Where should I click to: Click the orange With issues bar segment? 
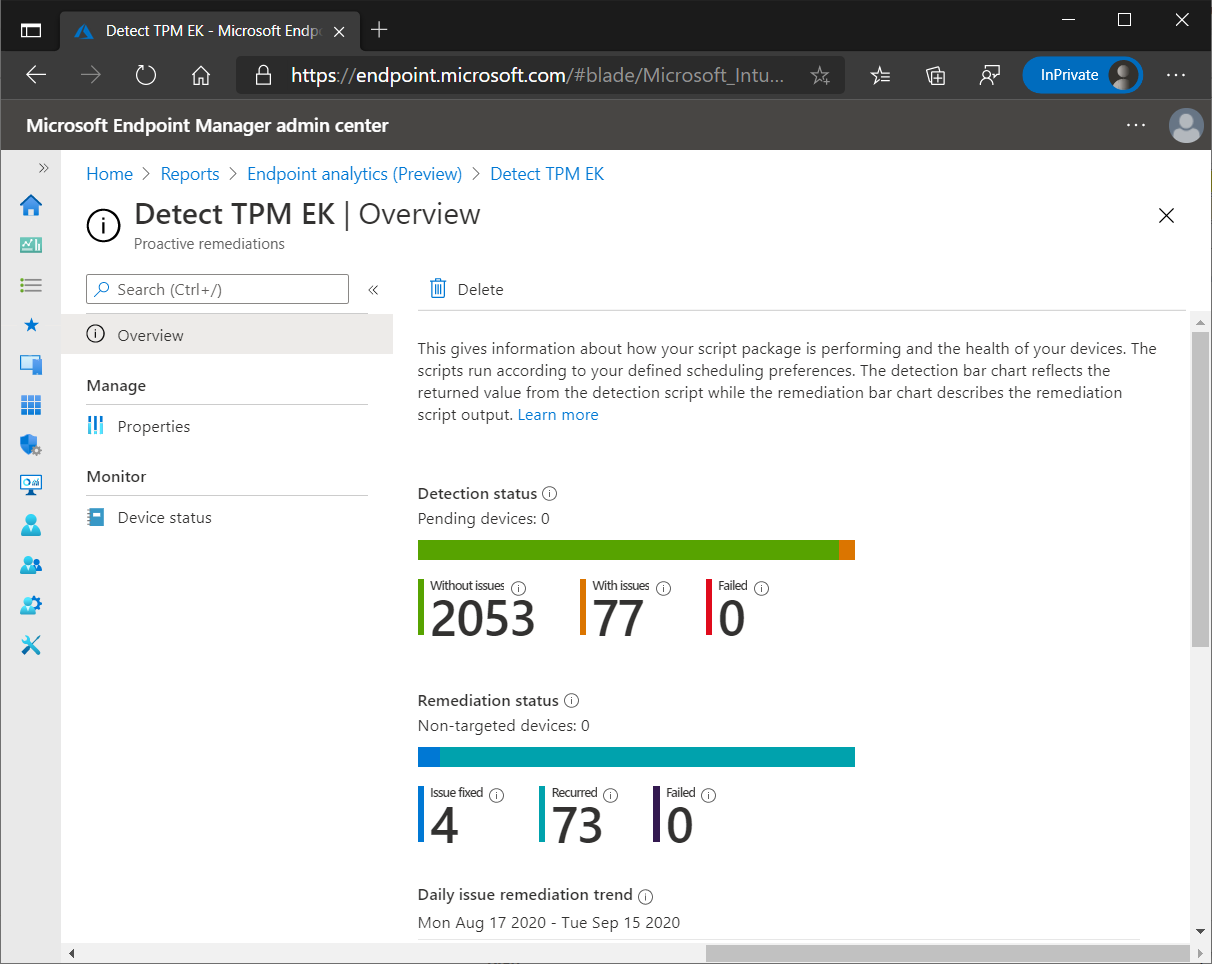click(x=847, y=550)
